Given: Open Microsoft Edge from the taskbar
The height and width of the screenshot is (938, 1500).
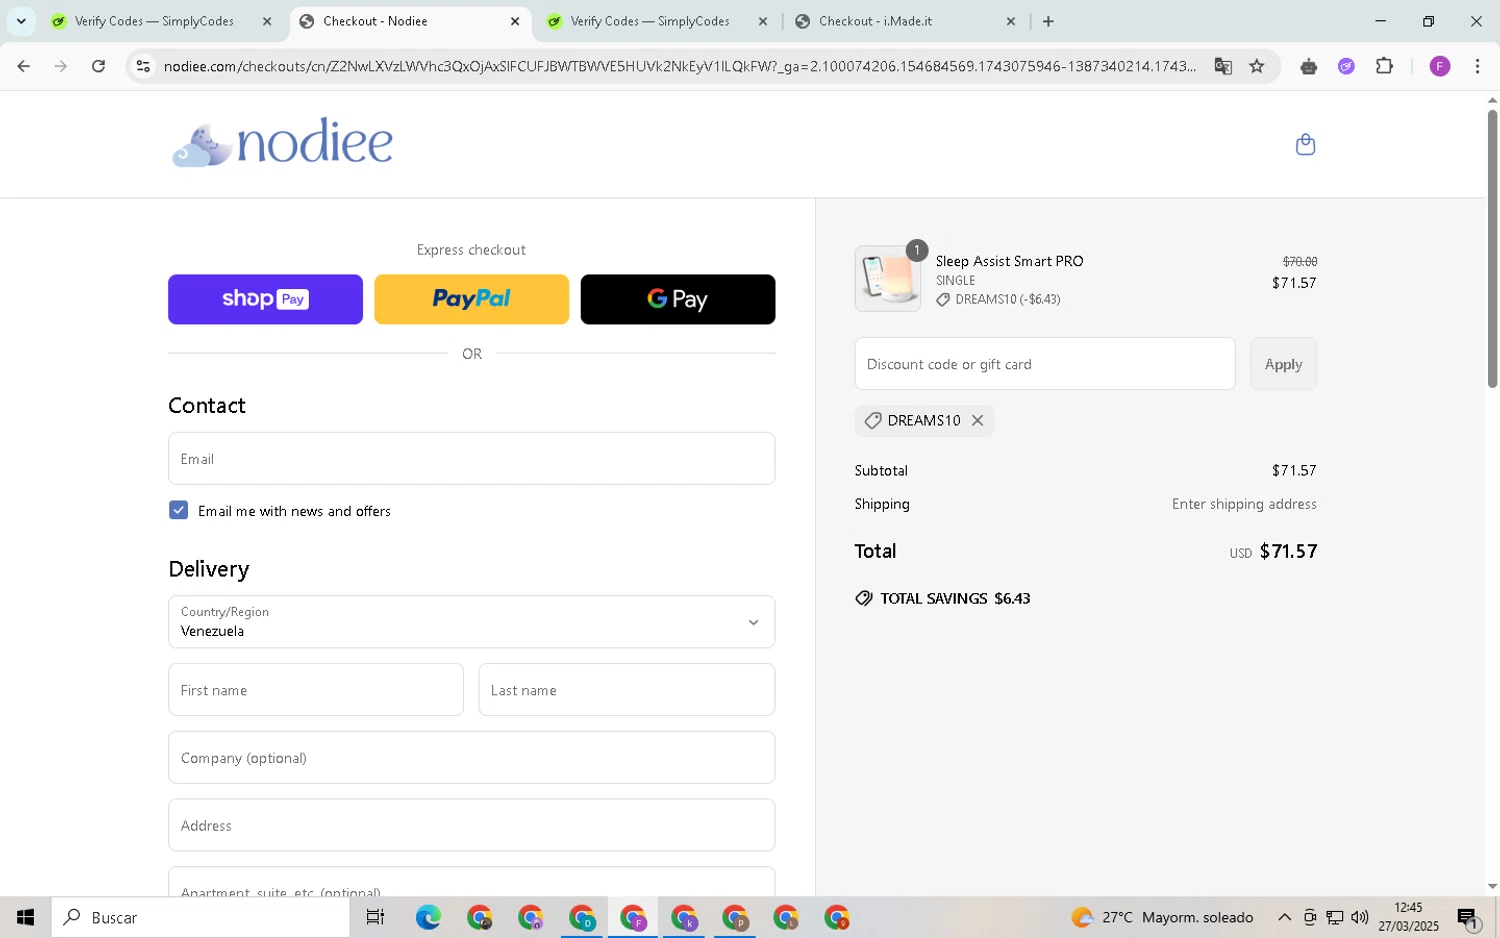Looking at the screenshot, I should coord(428,917).
